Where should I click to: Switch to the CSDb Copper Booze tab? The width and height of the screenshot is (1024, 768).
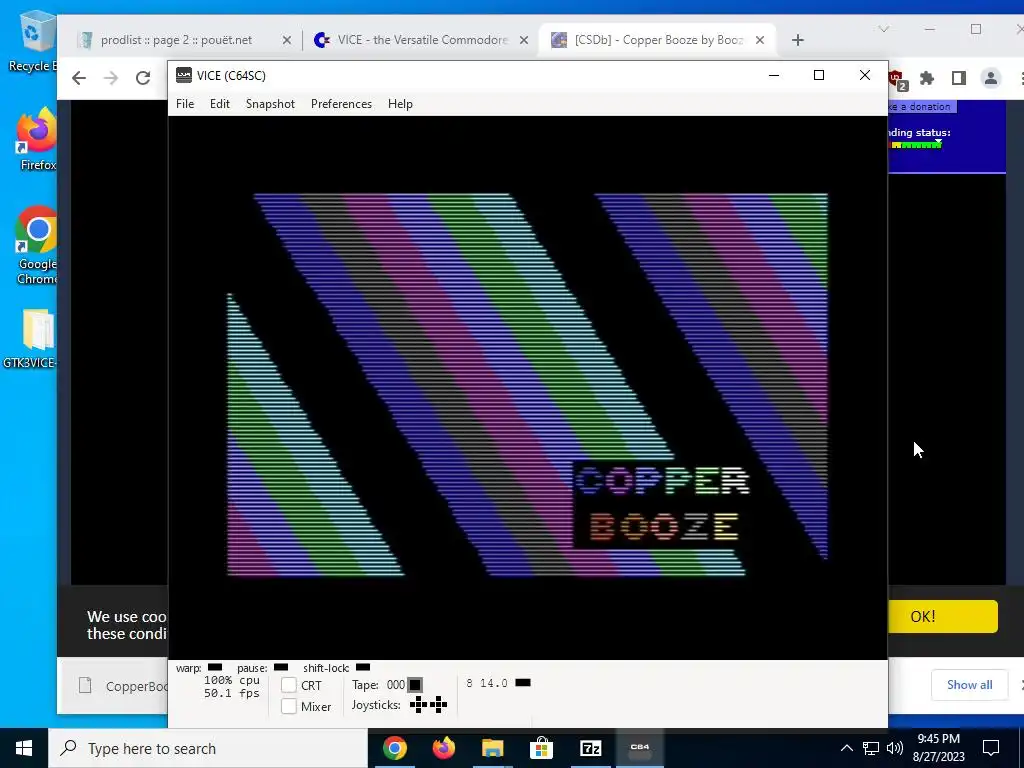coord(658,40)
